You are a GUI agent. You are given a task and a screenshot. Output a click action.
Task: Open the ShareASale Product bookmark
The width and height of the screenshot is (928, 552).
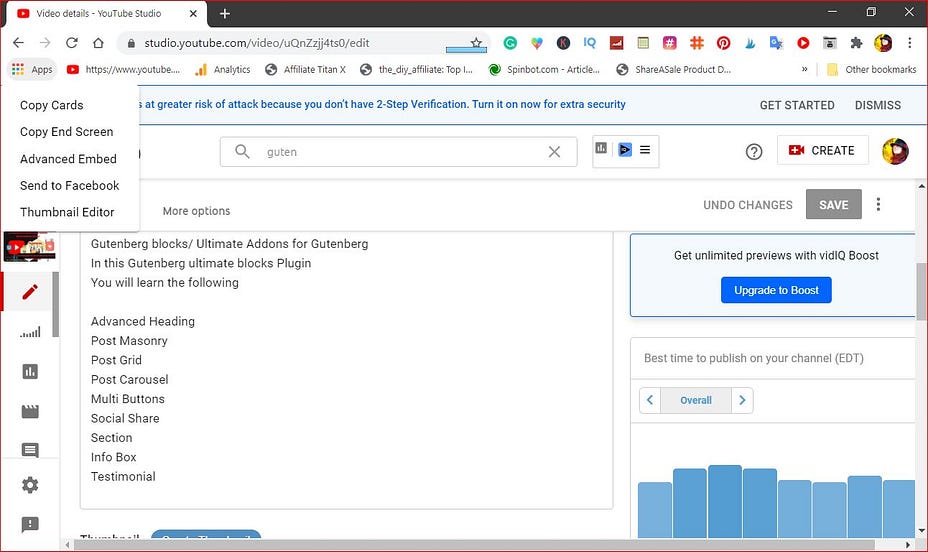click(x=674, y=69)
